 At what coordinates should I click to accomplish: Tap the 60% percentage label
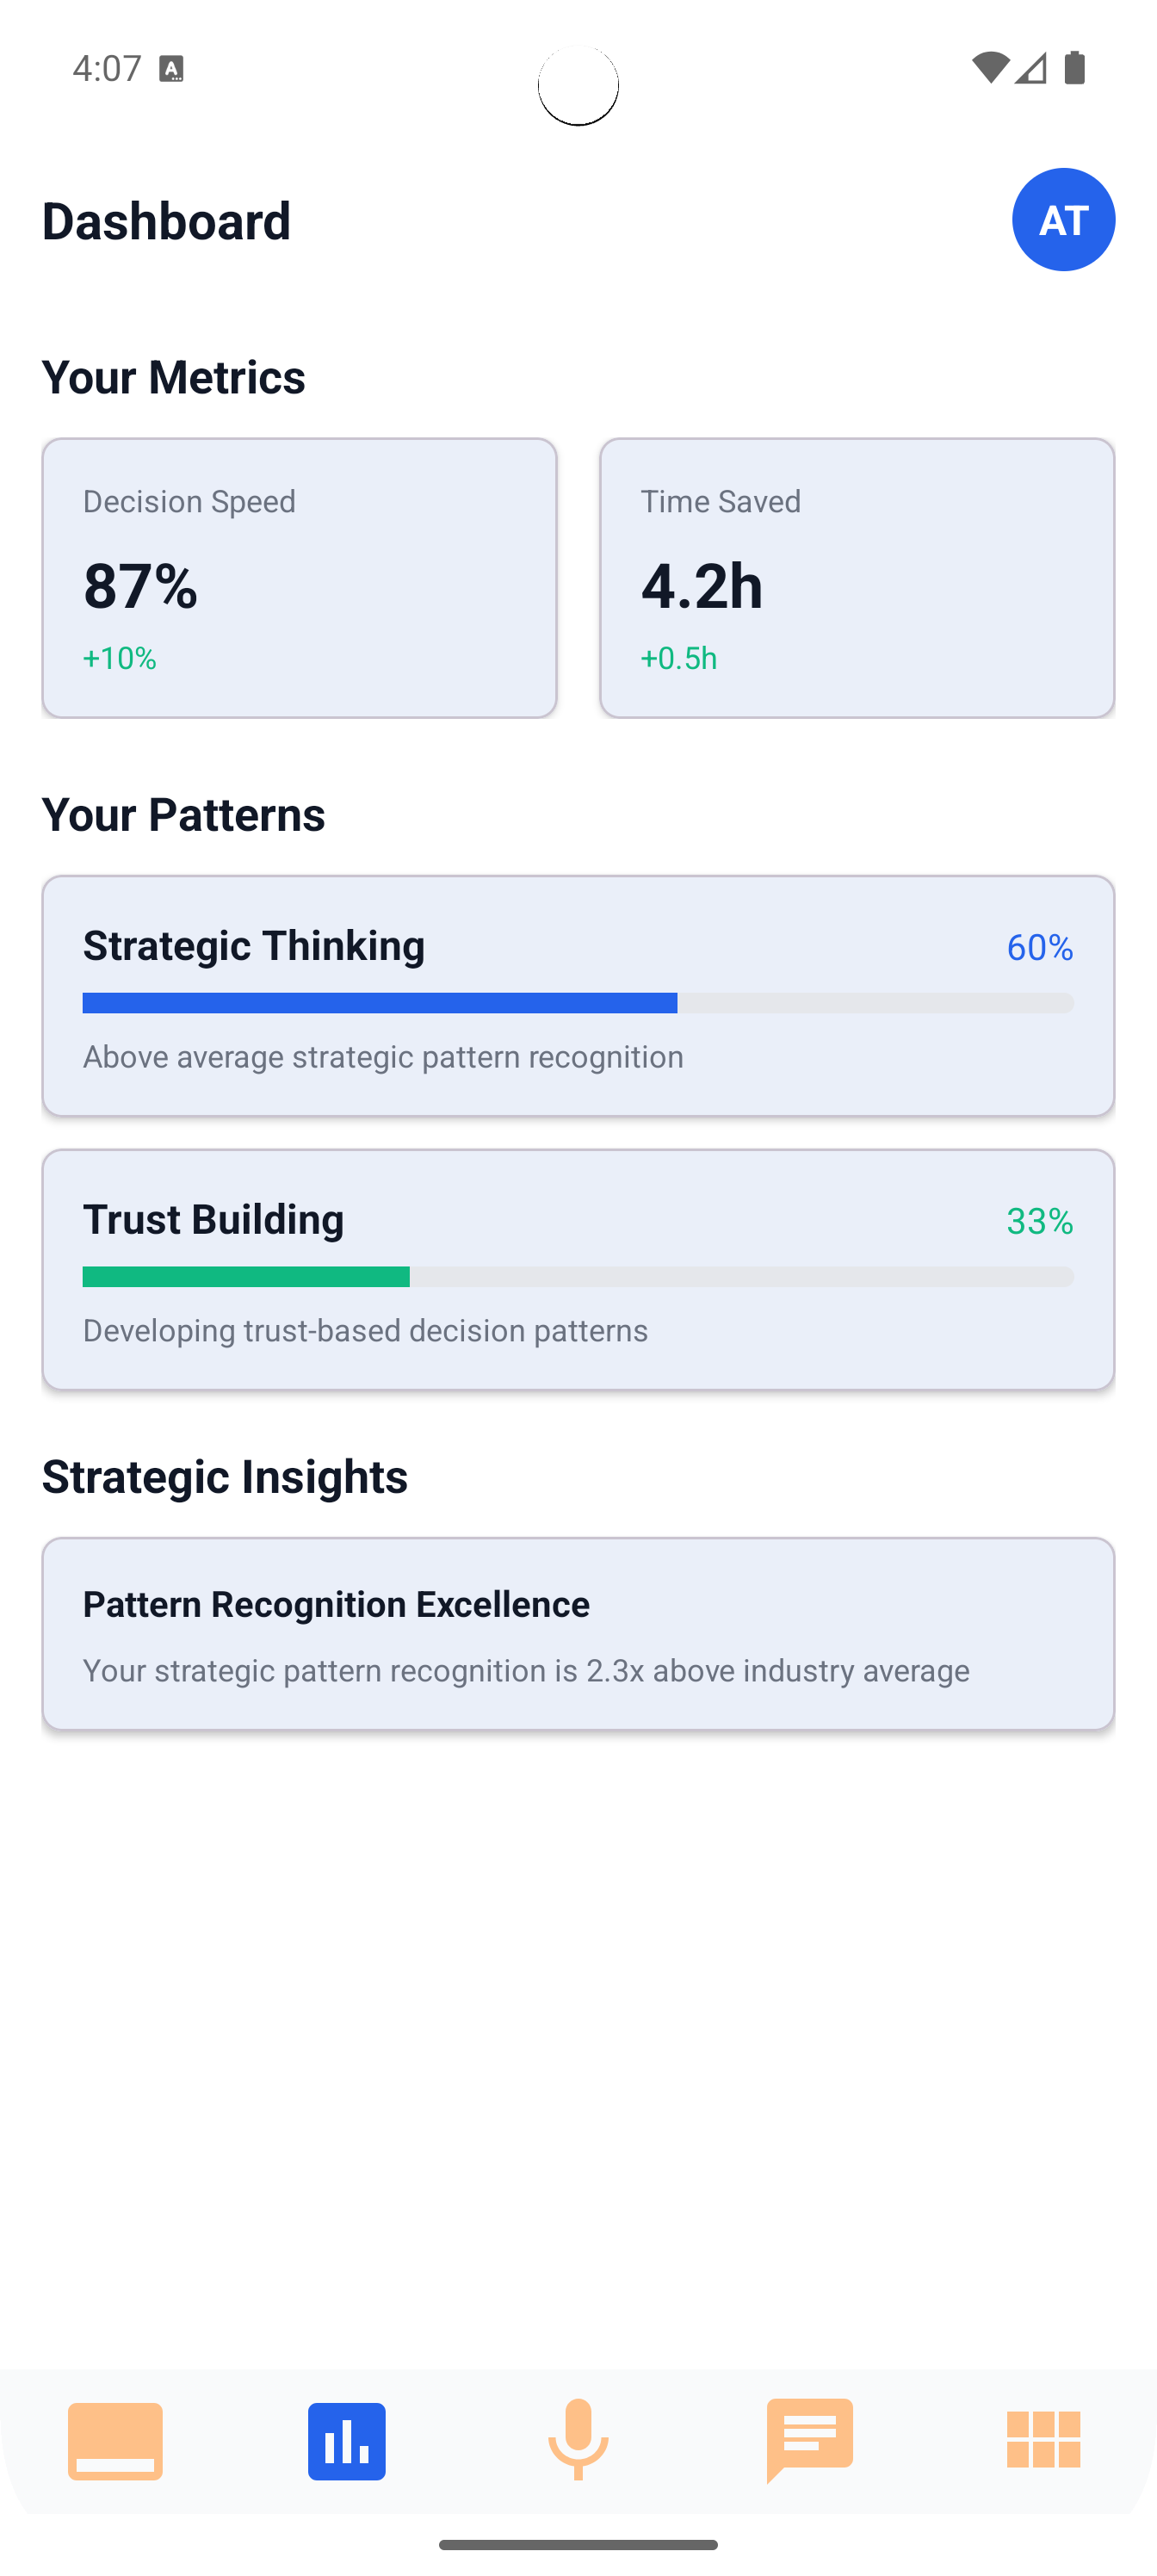pyautogui.click(x=1039, y=946)
